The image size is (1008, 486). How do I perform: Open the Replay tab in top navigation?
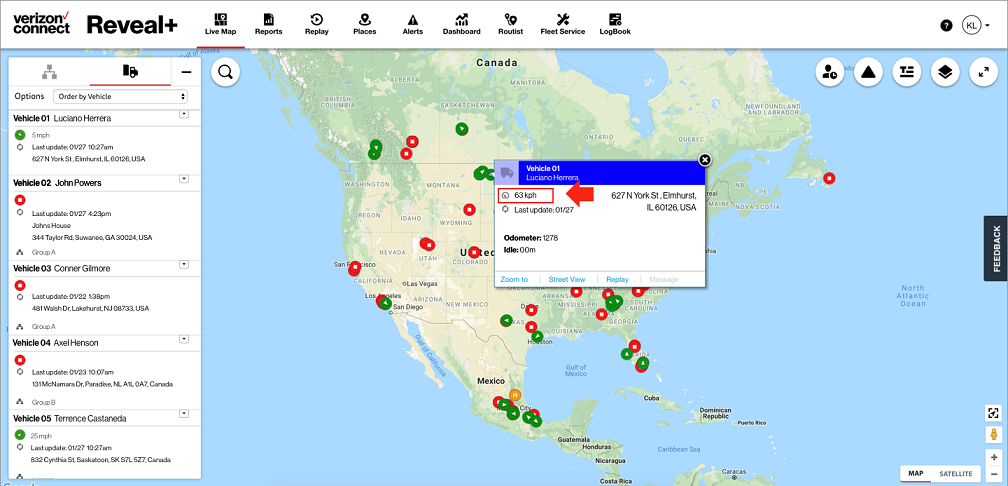(317, 24)
